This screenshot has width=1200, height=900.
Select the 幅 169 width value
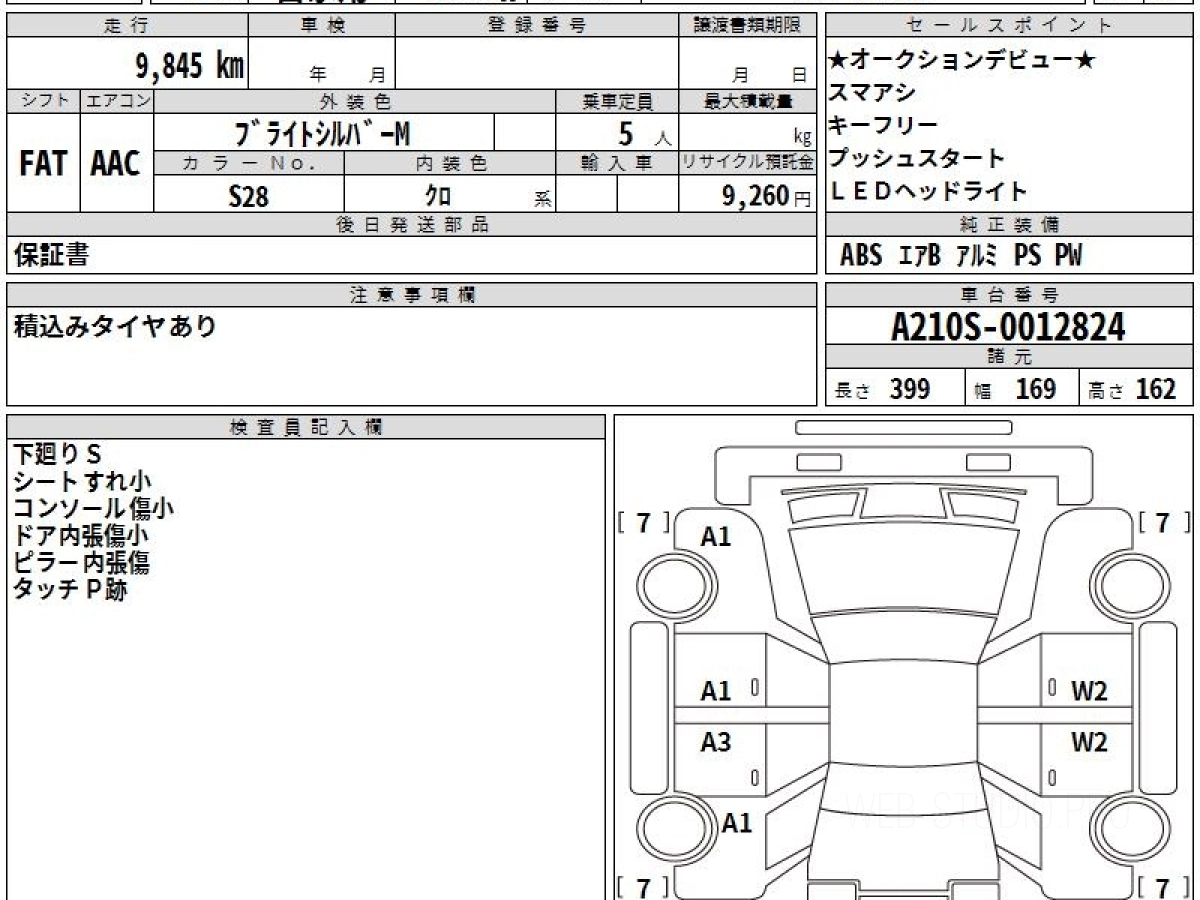(x=1015, y=389)
